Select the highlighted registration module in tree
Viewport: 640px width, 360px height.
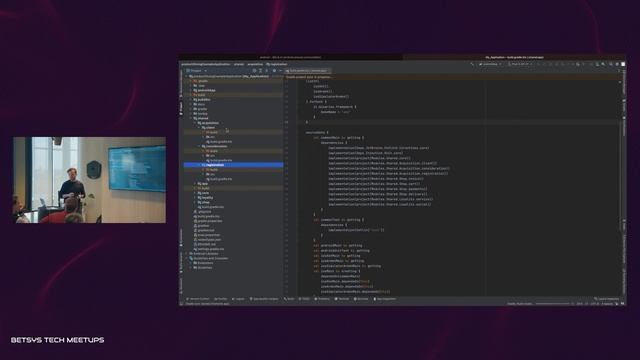[x=233, y=165]
